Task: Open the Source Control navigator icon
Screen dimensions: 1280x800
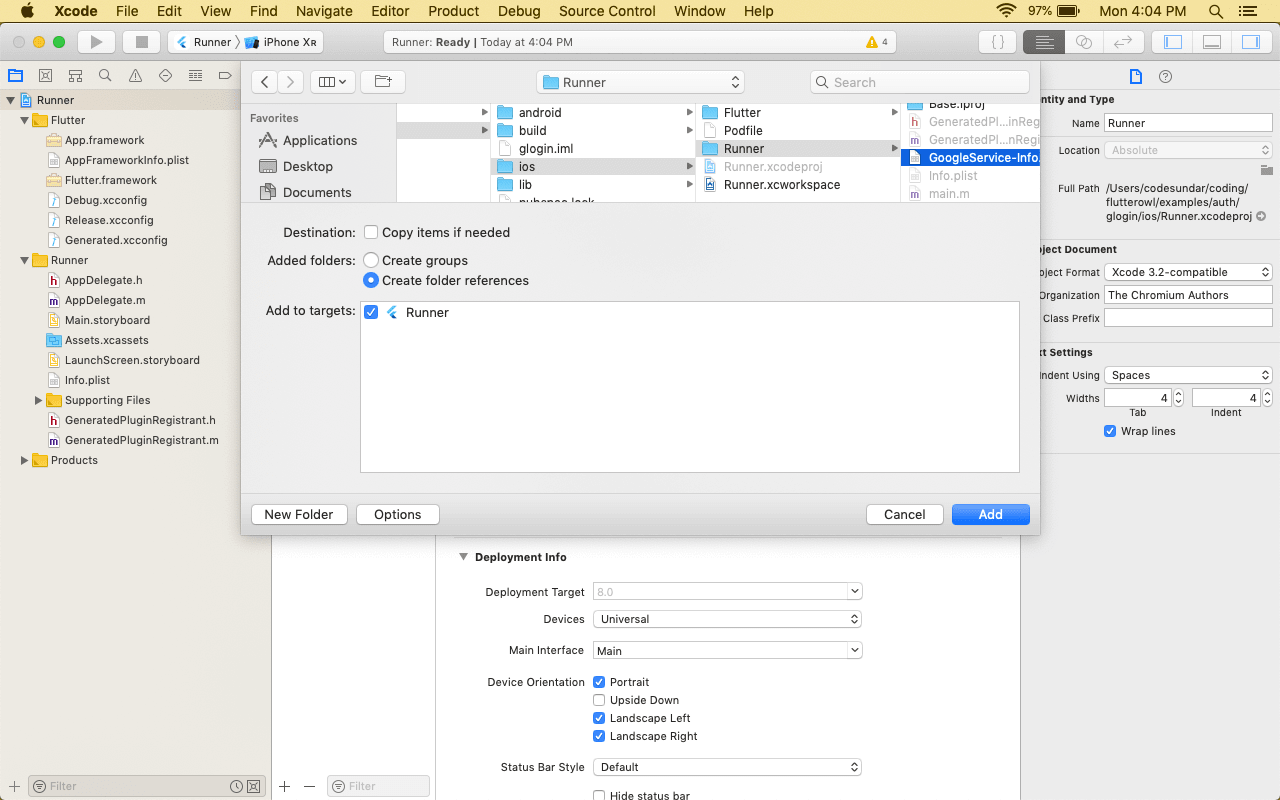Action: 45,76
